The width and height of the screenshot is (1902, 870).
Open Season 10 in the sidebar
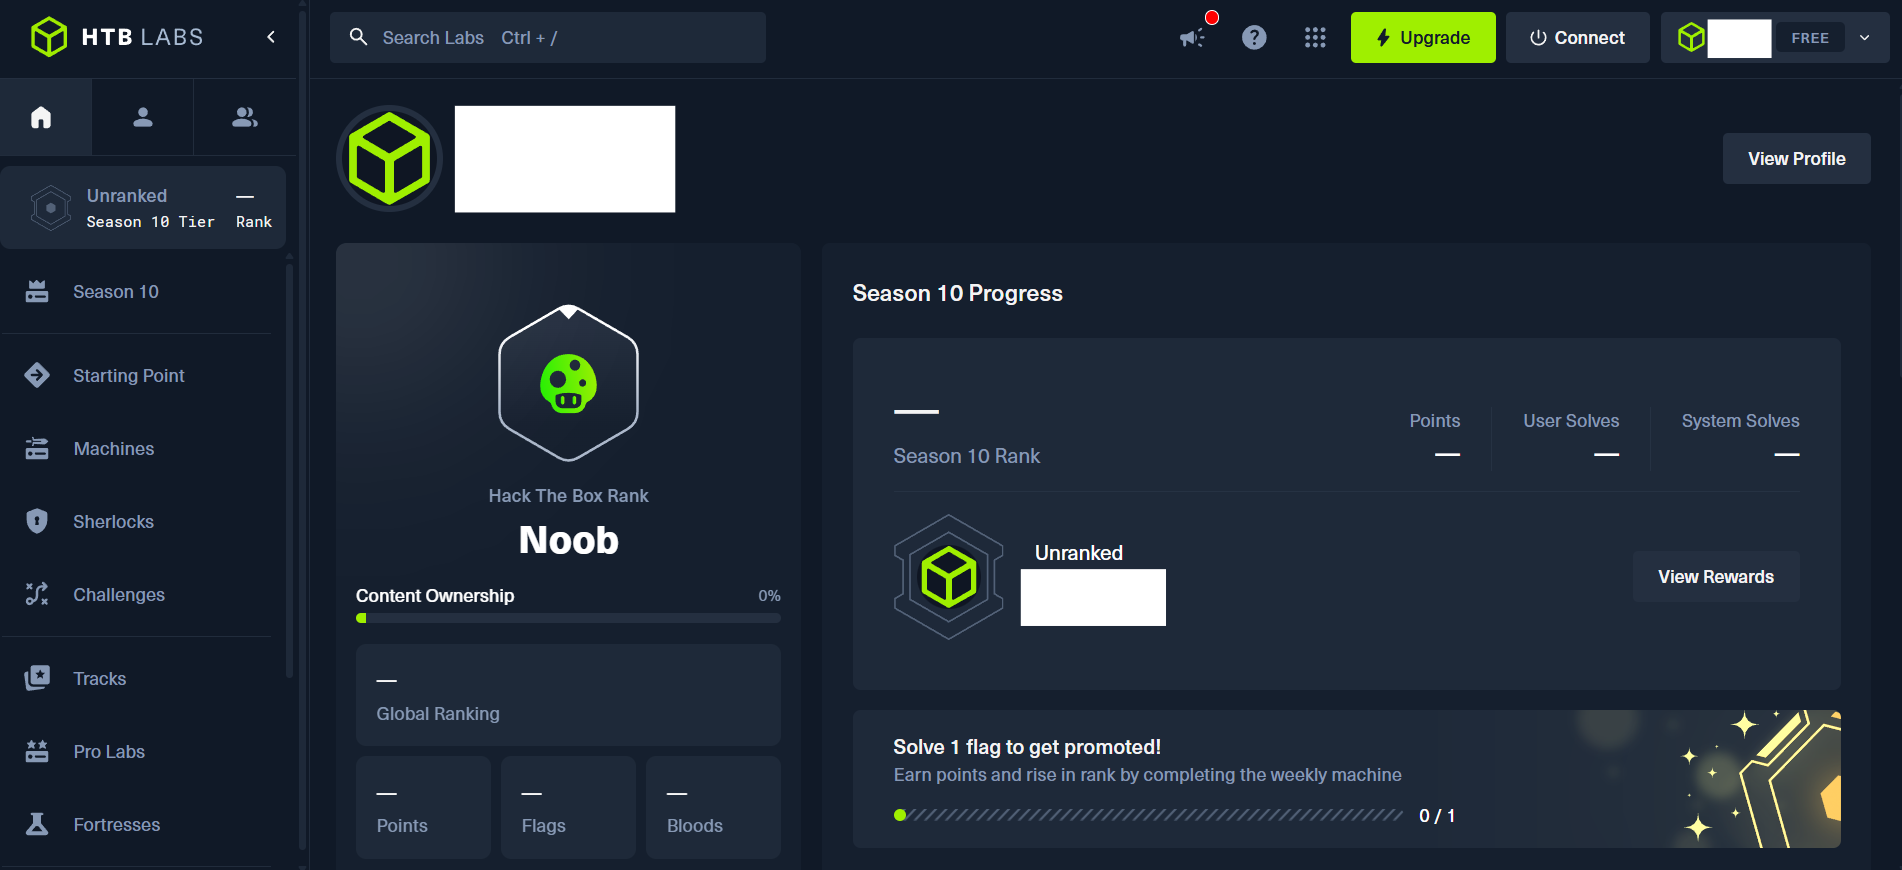click(x=116, y=292)
